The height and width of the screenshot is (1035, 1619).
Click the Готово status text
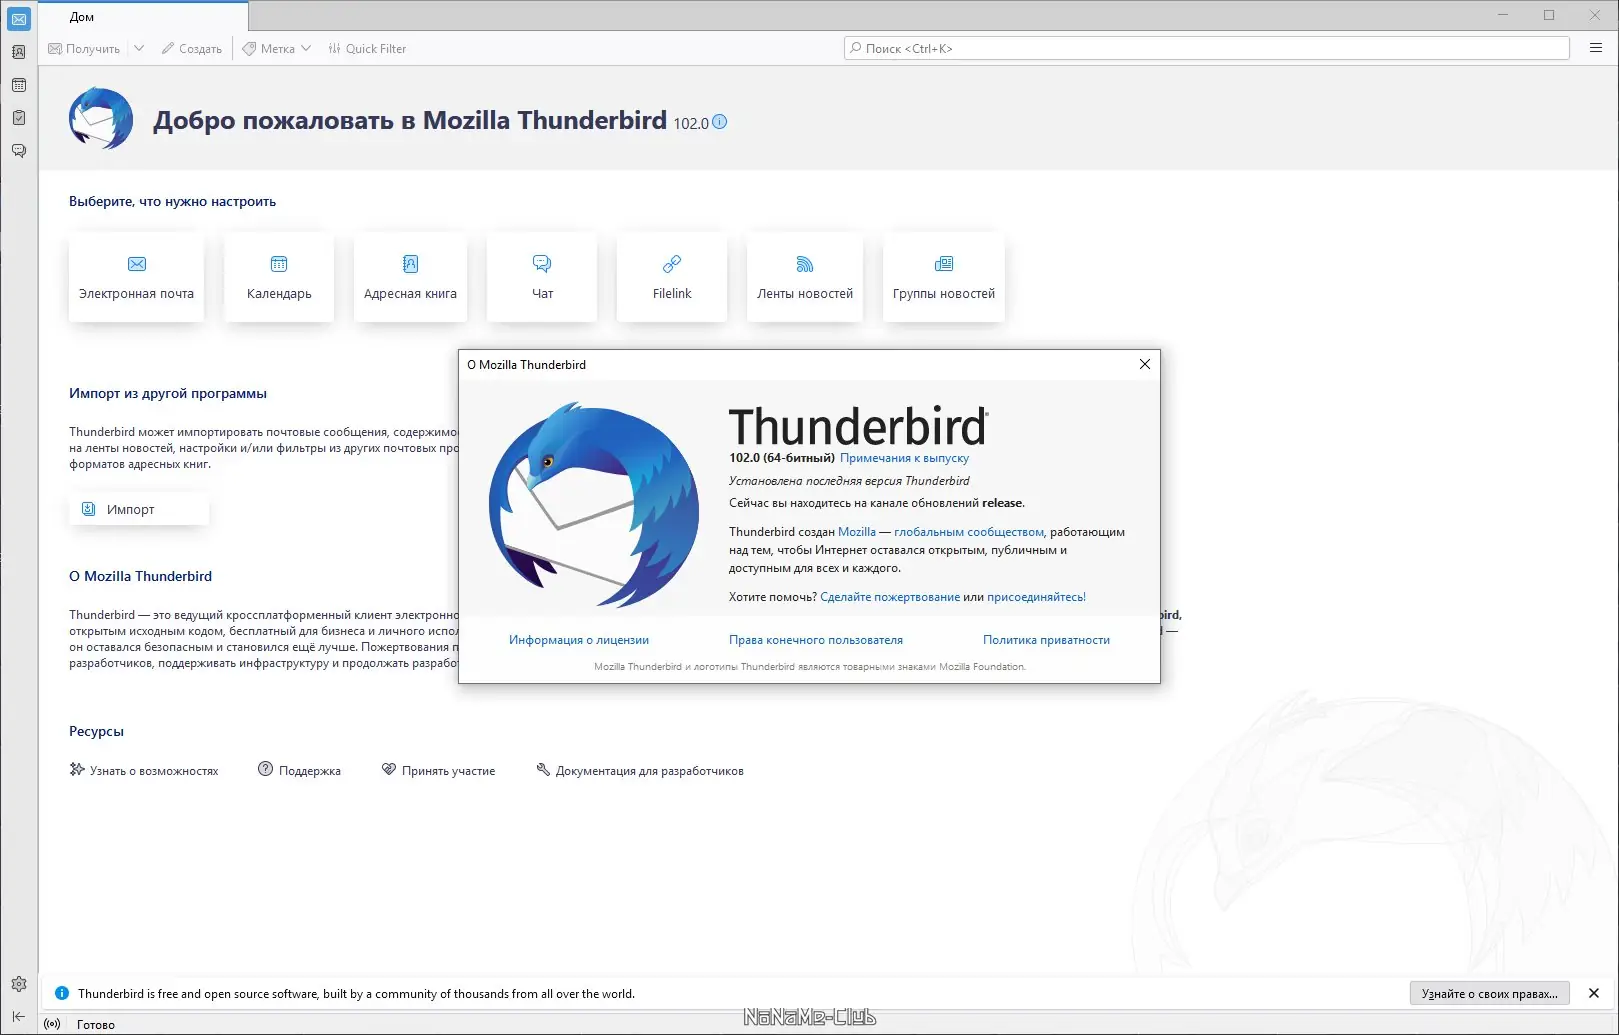click(x=96, y=1024)
